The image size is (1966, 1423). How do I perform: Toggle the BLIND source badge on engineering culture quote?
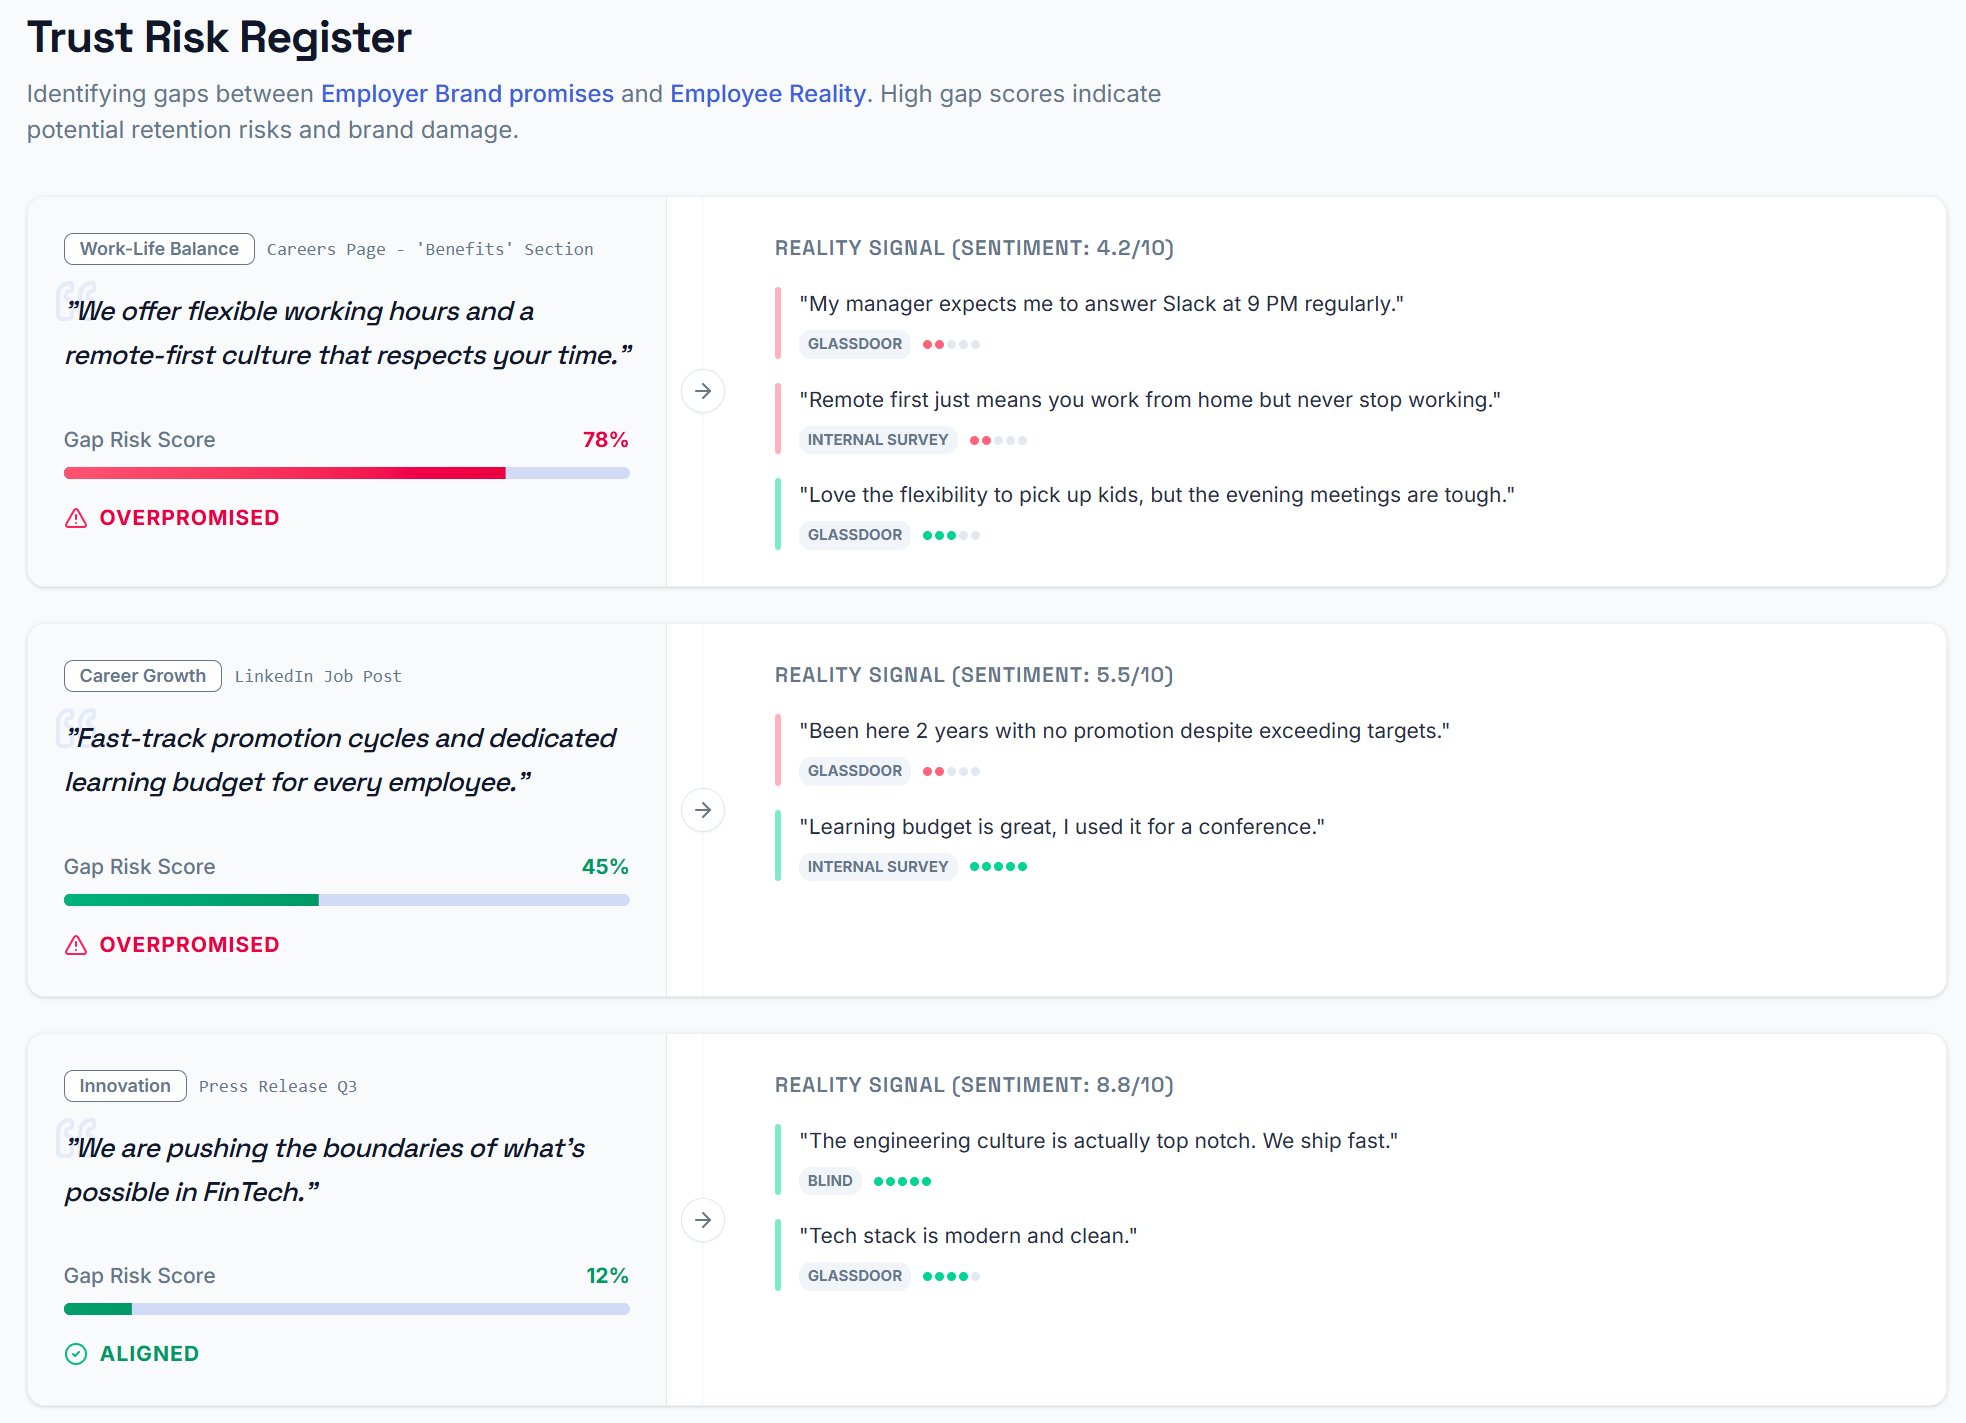pos(830,1180)
